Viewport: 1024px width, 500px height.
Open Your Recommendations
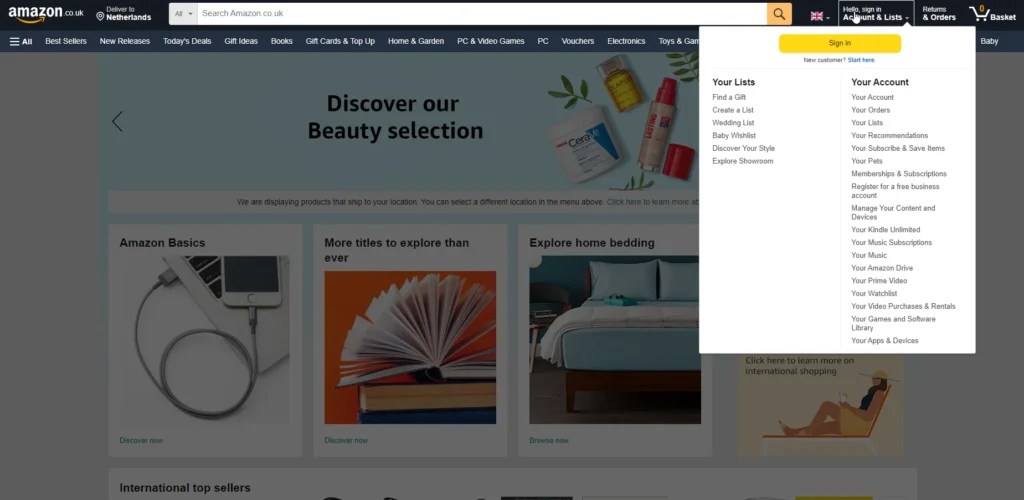click(x=889, y=136)
